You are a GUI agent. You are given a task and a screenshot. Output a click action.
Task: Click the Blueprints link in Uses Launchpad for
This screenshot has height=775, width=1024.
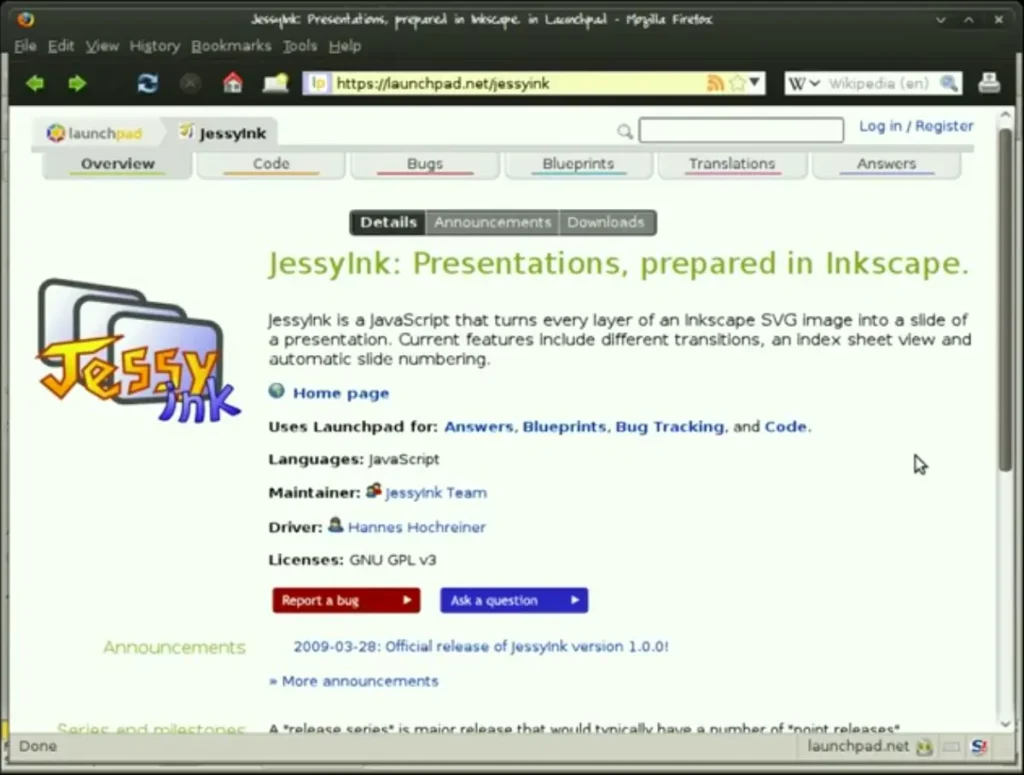tap(564, 427)
